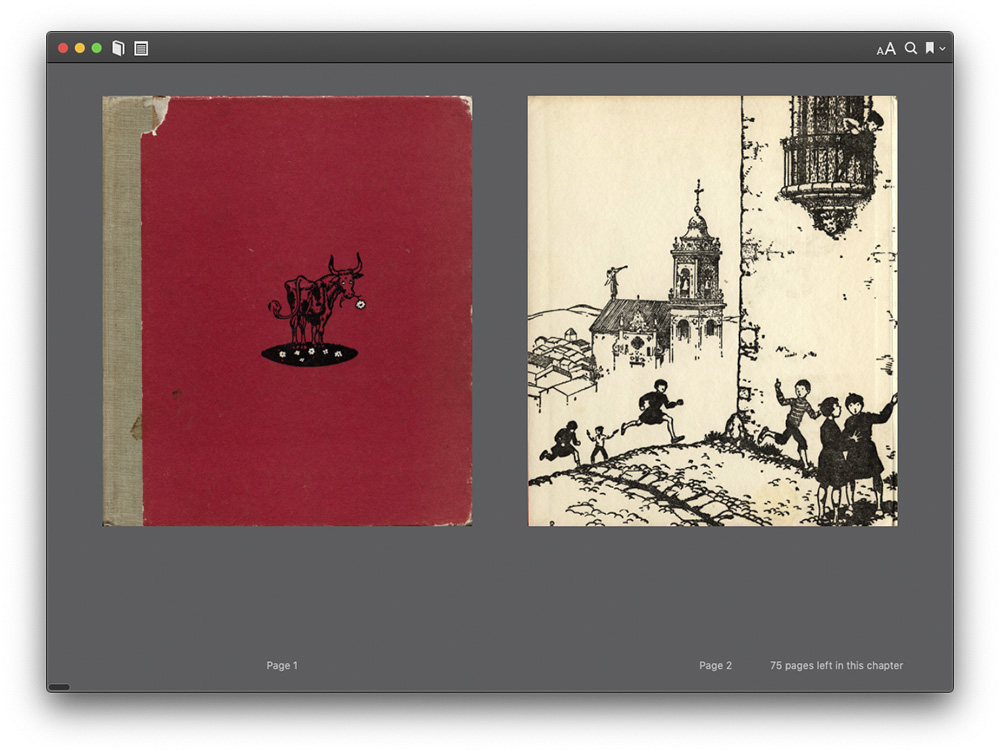Click the running boy in the illustration
1000x754 pixels.
pyautogui.click(x=655, y=410)
